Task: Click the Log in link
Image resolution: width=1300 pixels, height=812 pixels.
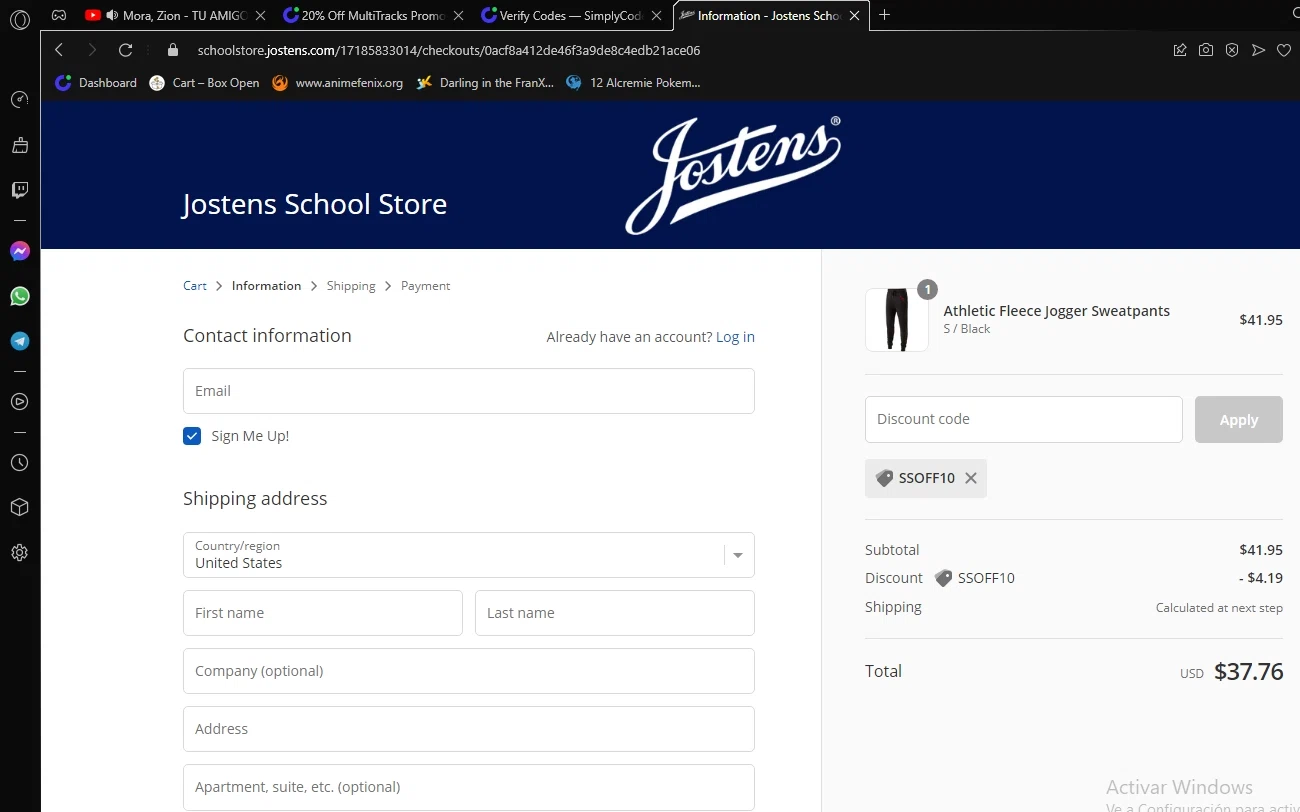Action: 735,337
